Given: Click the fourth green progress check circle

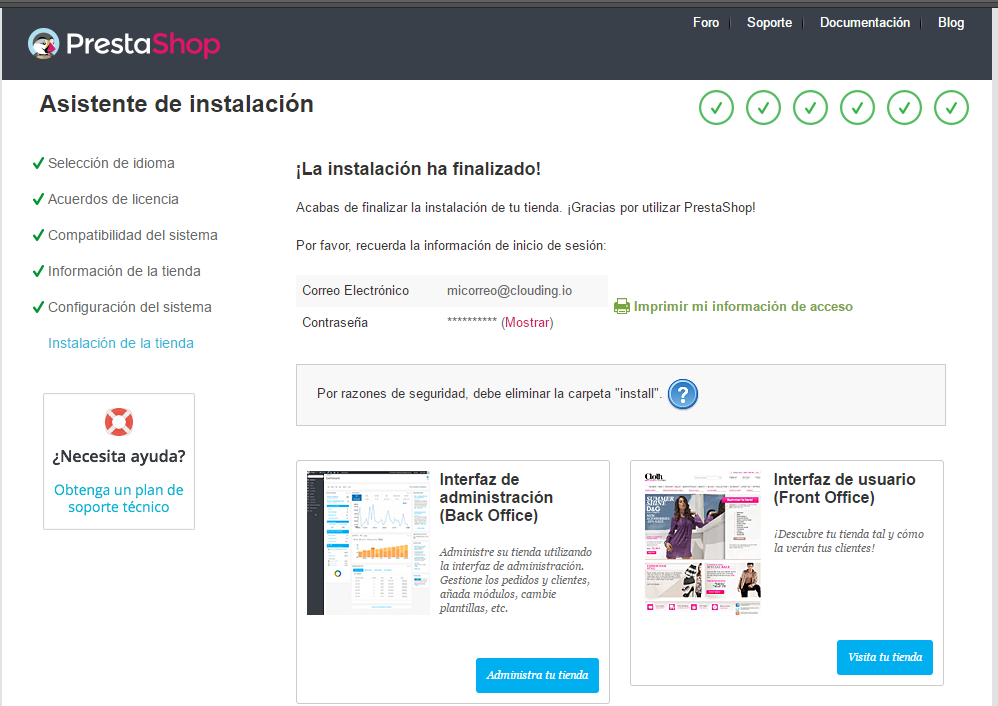Looking at the screenshot, I should (857, 108).
